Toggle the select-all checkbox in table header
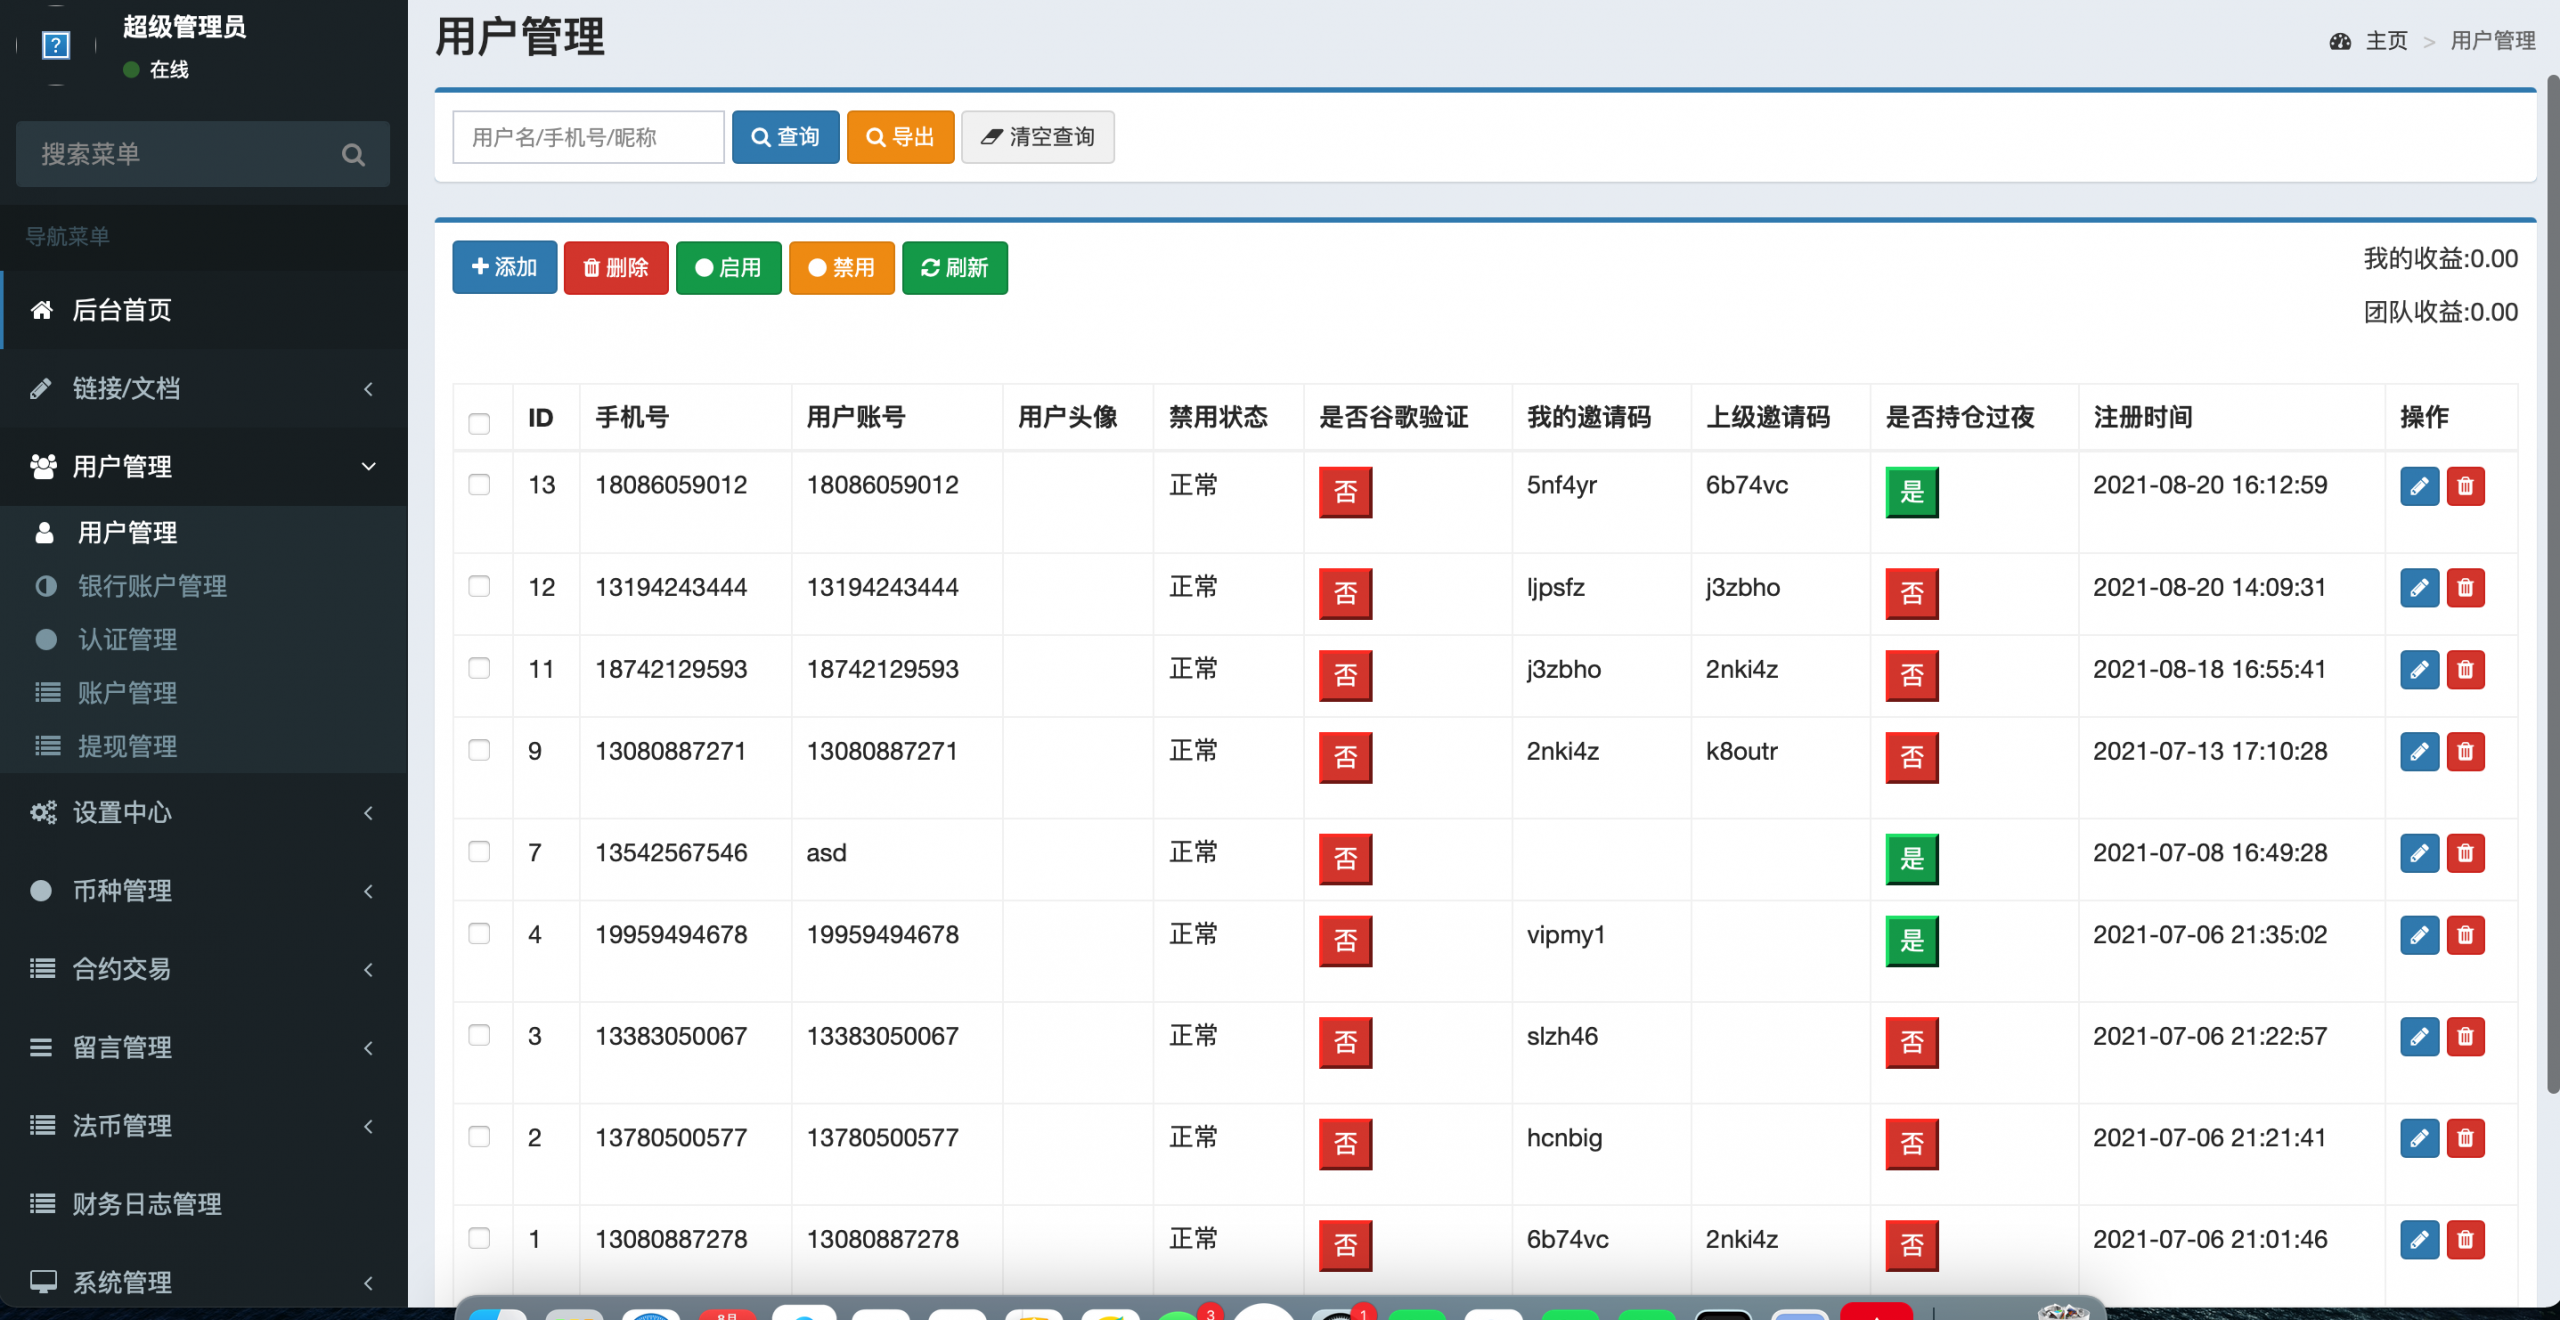2560x1320 pixels. [x=479, y=423]
